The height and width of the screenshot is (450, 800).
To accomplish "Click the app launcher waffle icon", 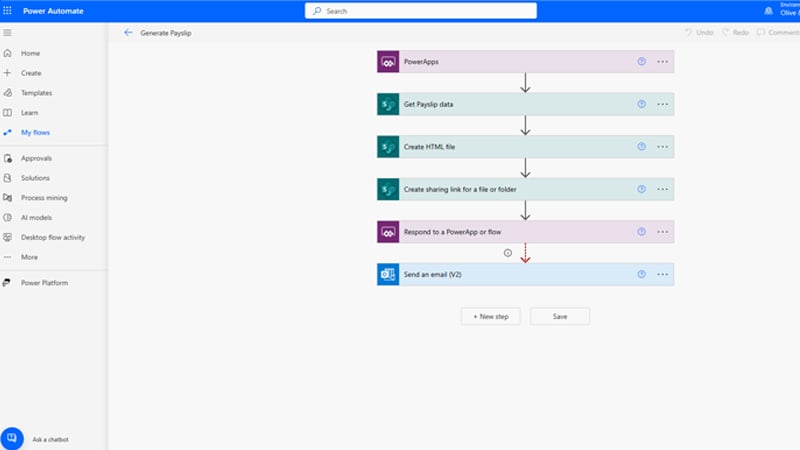I will point(8,11).
